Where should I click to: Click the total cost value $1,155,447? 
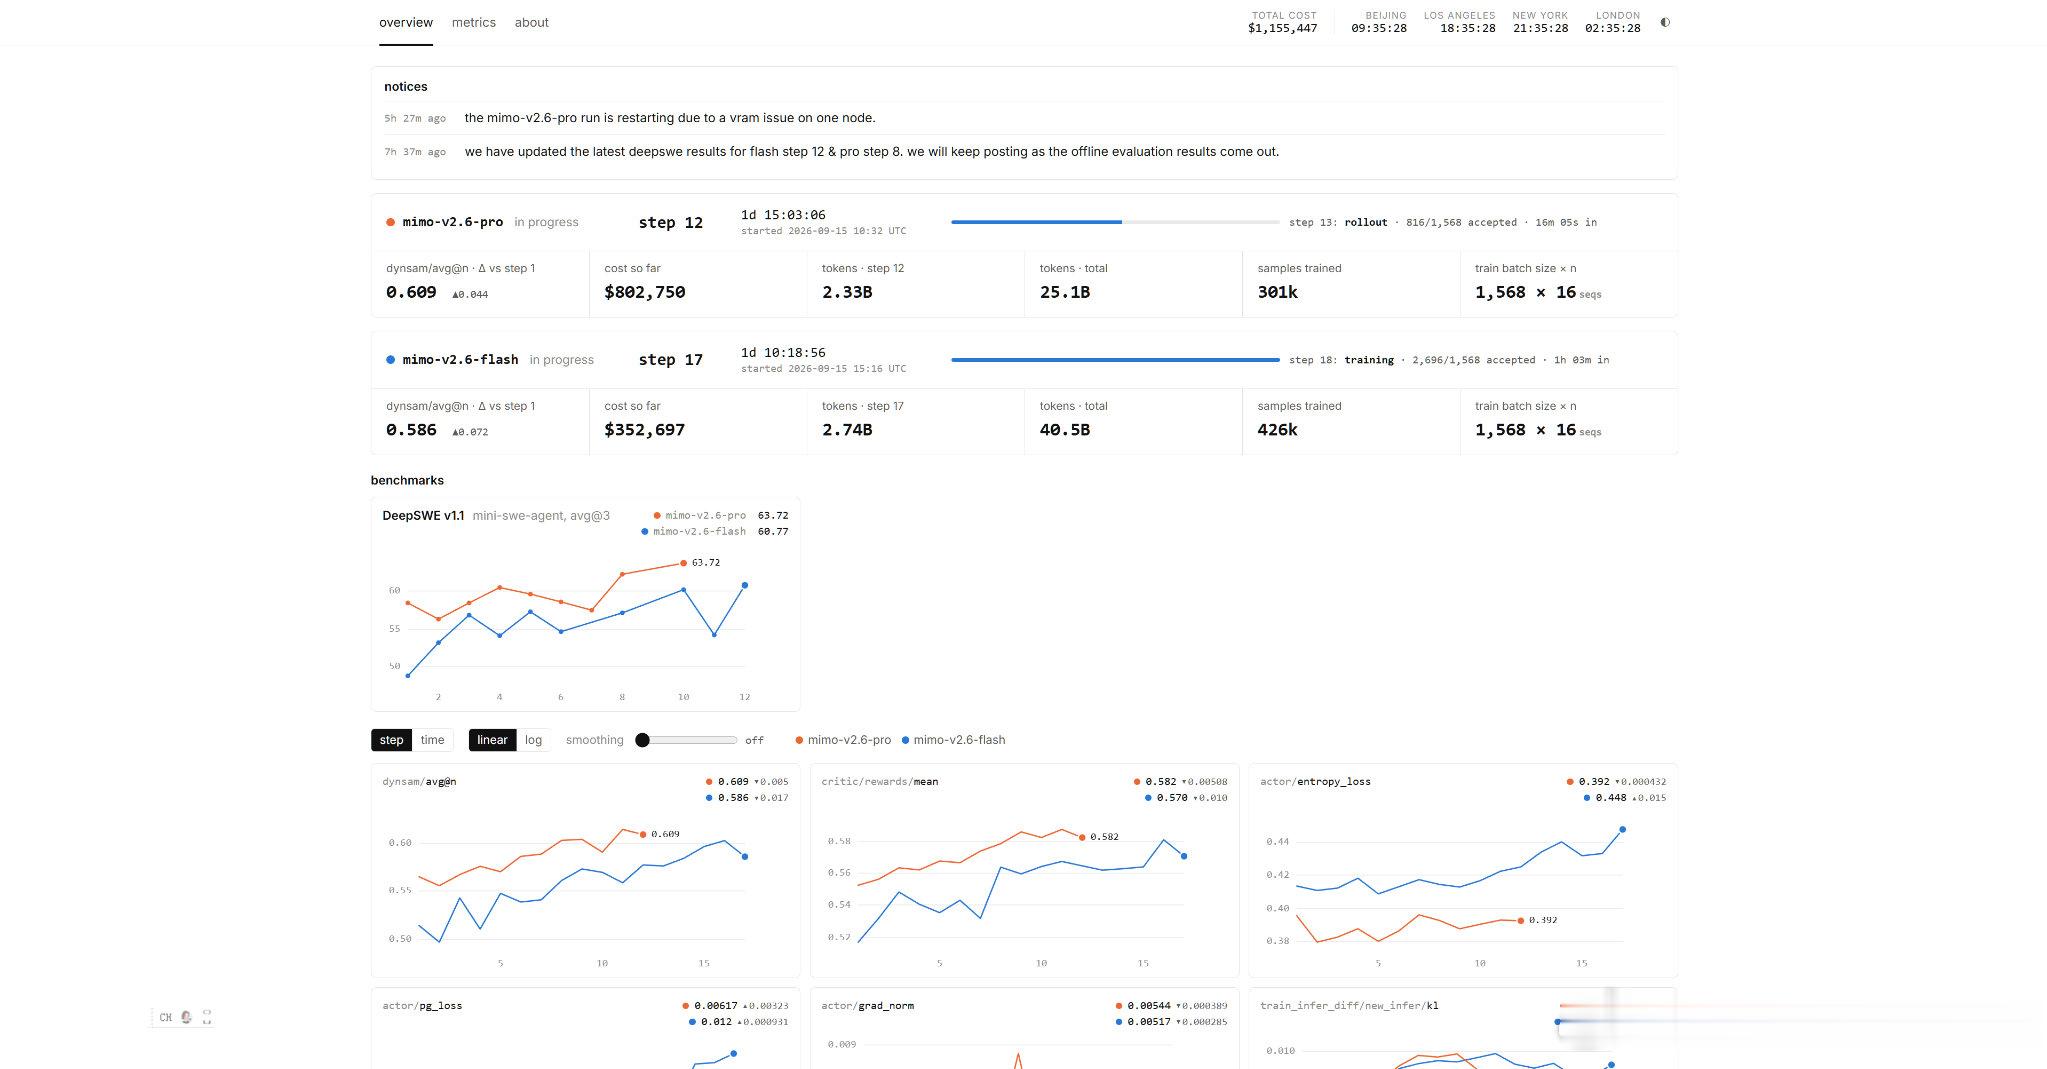1282,28
